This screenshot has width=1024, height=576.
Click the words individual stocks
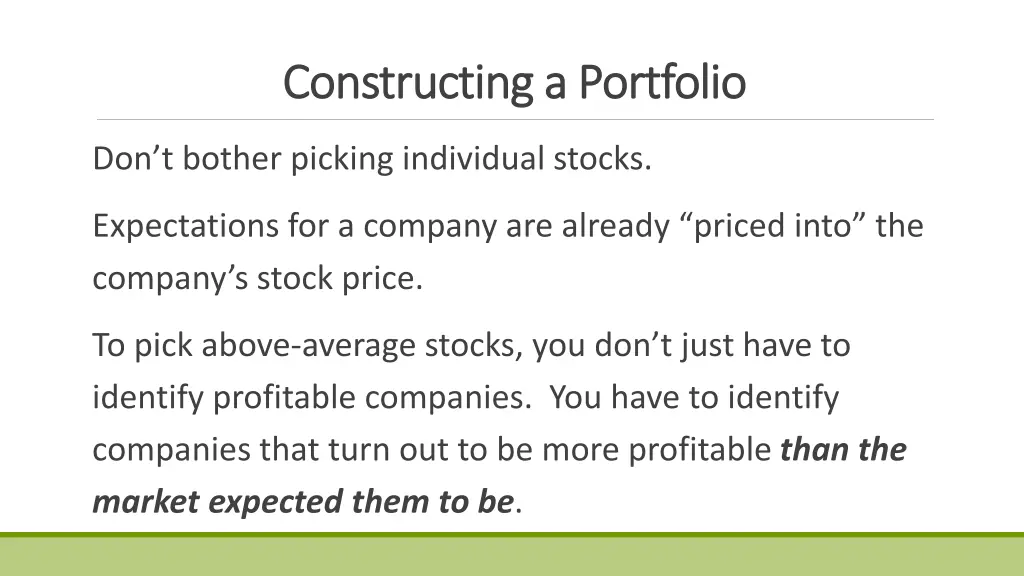click(x=527, y=159)
